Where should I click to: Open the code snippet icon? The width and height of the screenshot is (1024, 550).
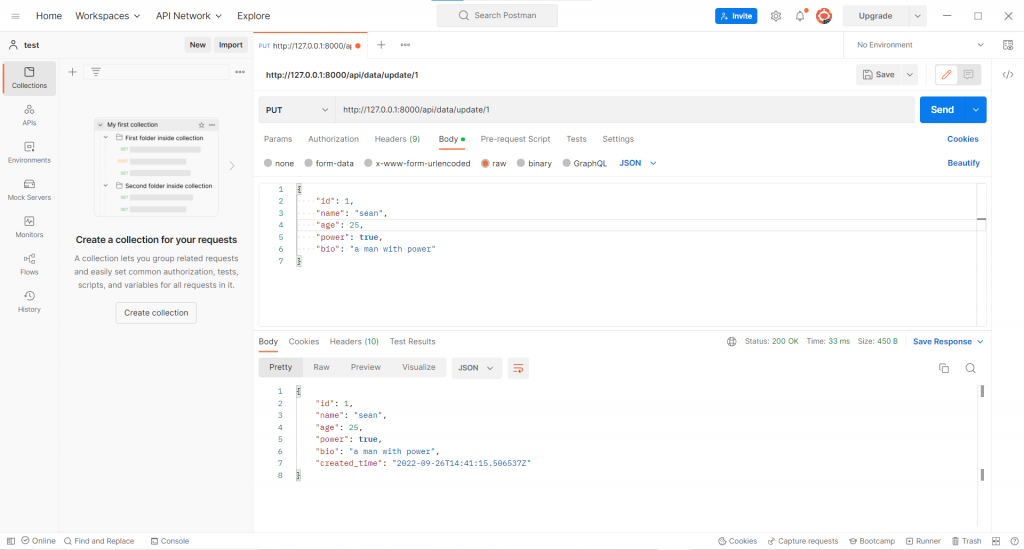[1008, 74]
